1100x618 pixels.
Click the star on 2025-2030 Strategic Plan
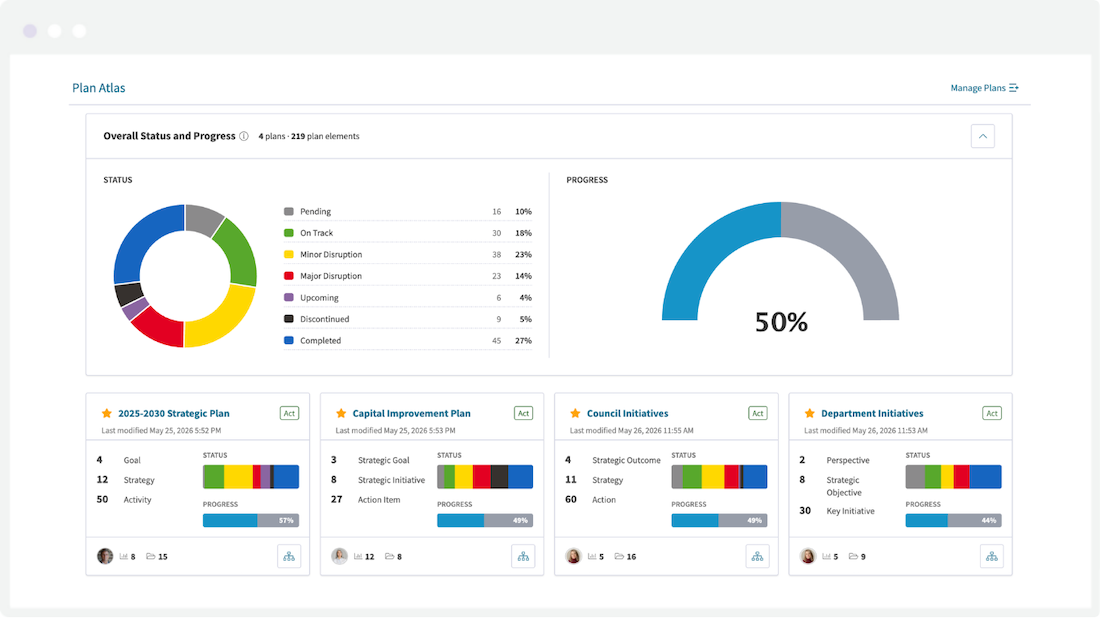pos(107,413)
